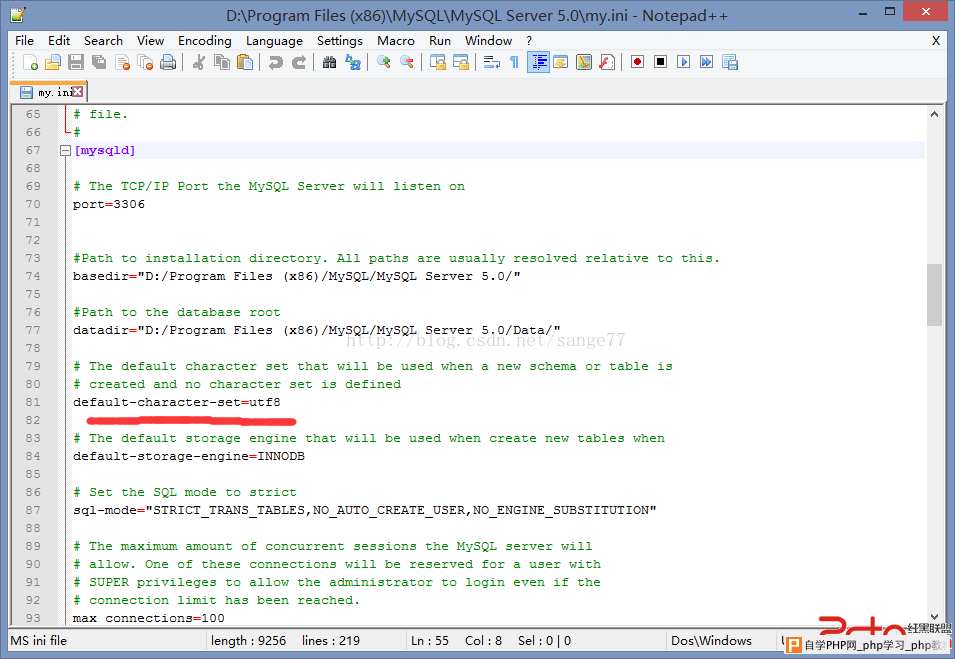Click the default-character-set=utf8 line
Image resolution: width=955 pixels, height=659 pixels.
[177, 402]
